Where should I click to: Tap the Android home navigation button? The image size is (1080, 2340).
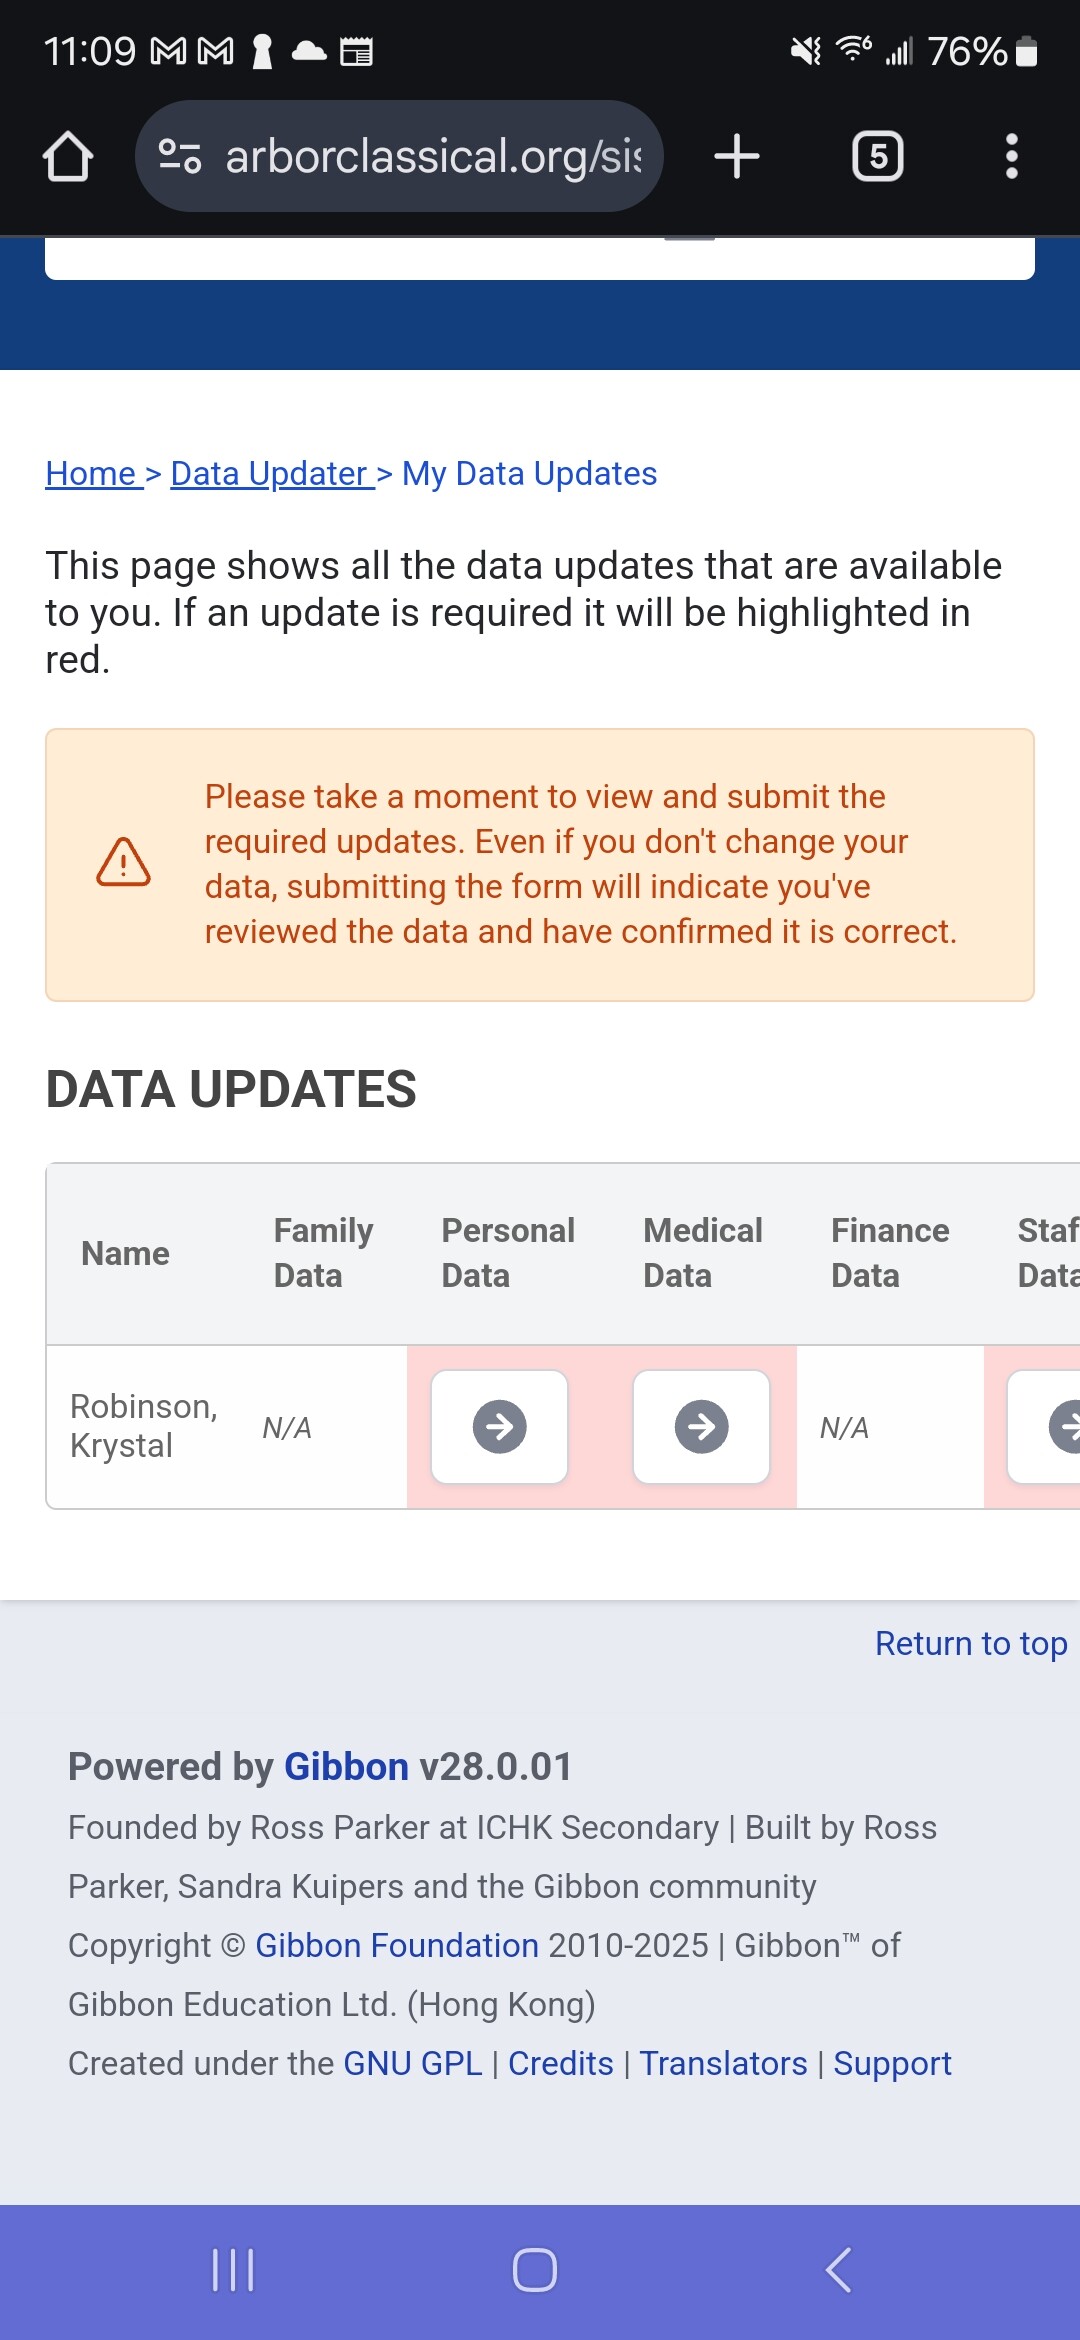pos(535,2270)
